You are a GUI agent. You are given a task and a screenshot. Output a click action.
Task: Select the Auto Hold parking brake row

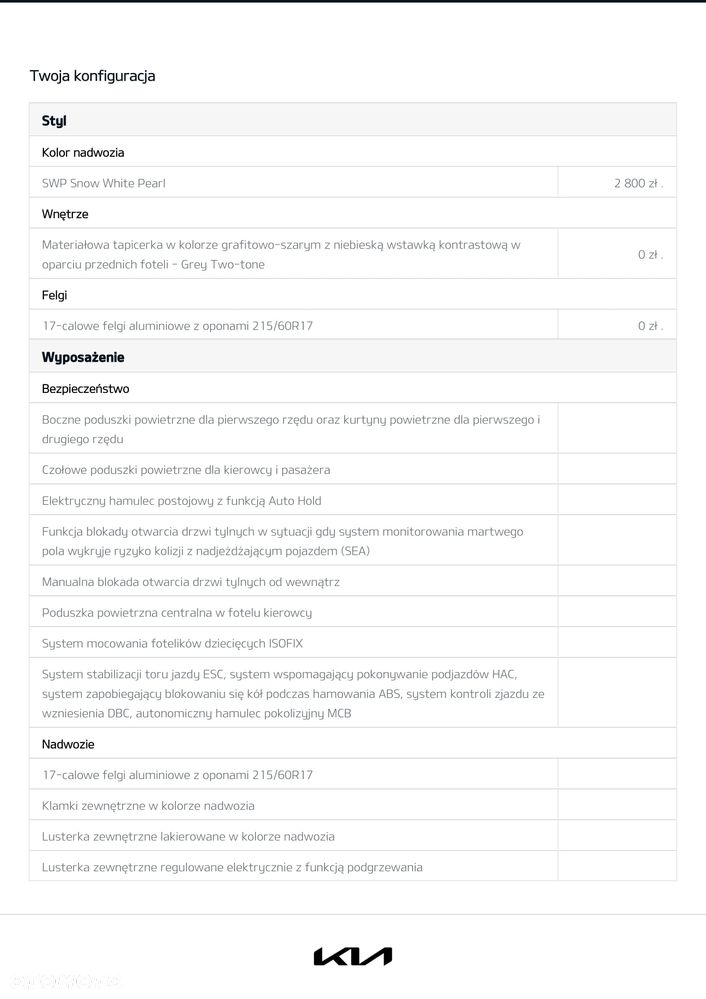(x=182, y=501)
